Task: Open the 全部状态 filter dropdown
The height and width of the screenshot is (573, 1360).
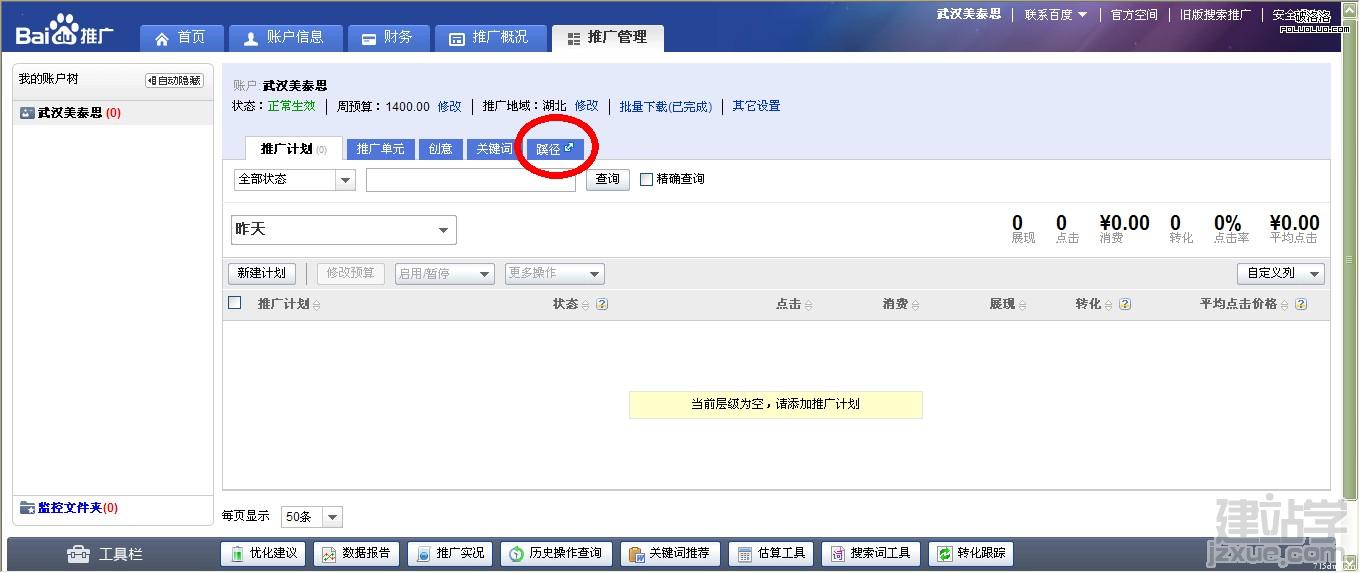Action: [x=294, y=180]
